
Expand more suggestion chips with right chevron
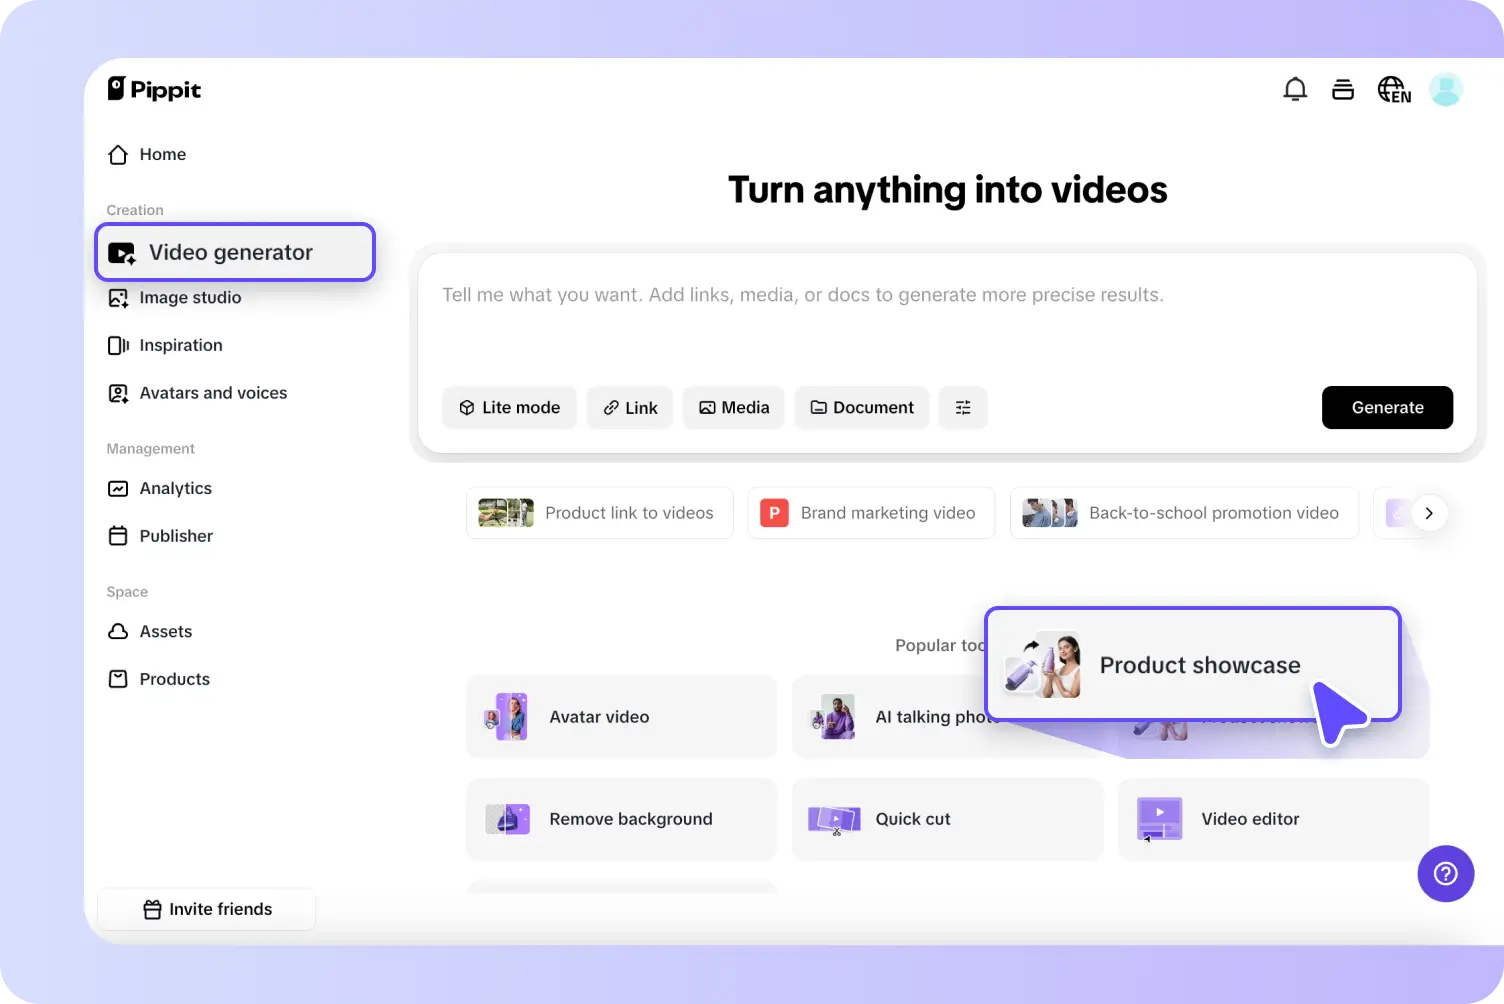(1430, 513)
